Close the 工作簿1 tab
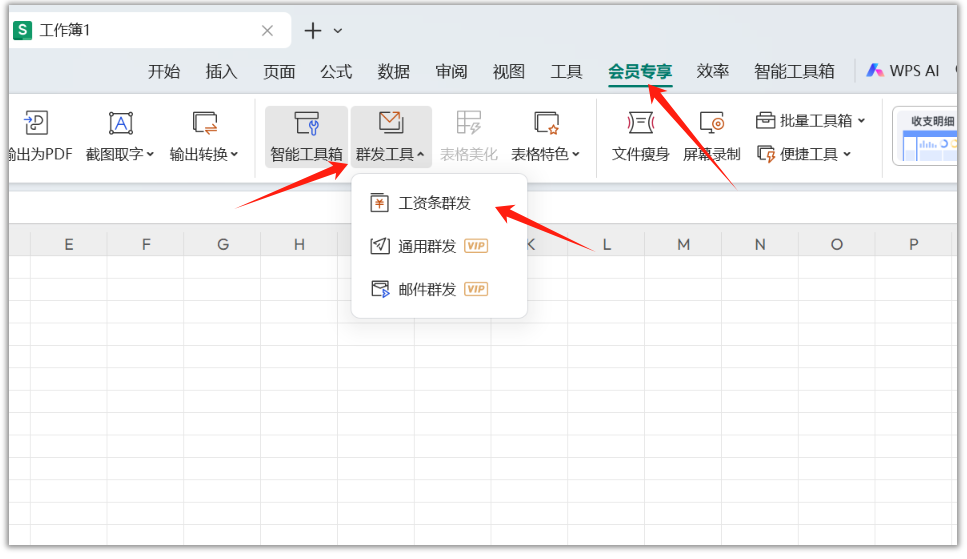Image resolution: width=967 pixels, height=559 pixels. (x=267, y=30)
